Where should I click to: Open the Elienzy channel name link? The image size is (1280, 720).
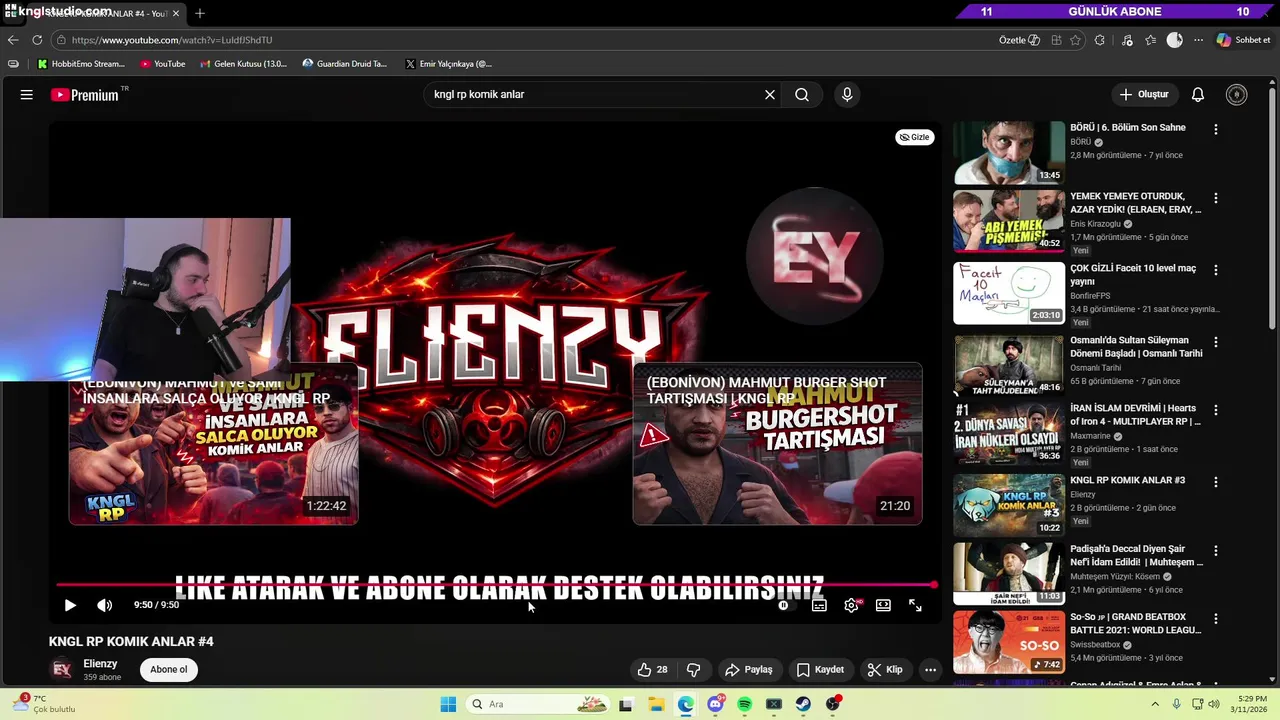point(100,664)
